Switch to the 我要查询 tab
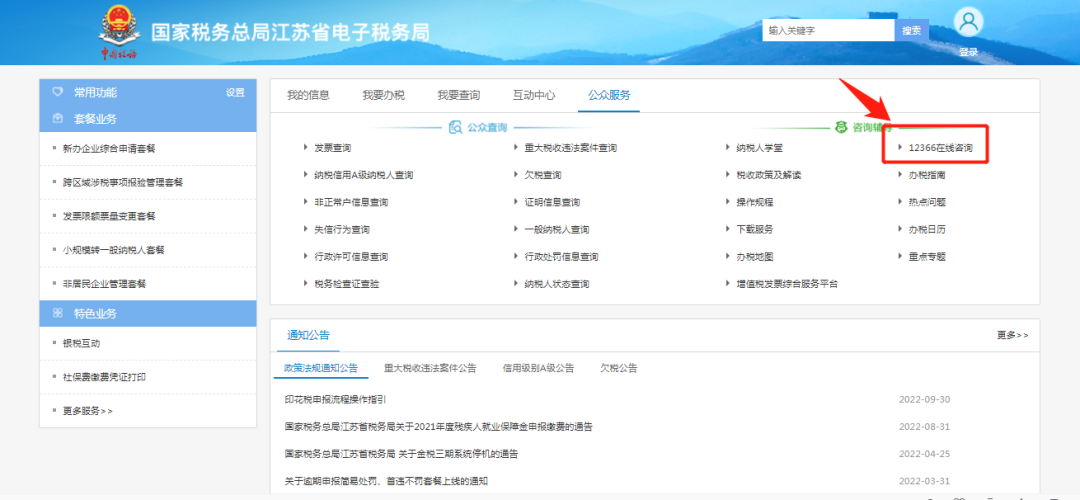This screenshot has height=500, width=1080. pyautogui.click(x=459, y=95)
